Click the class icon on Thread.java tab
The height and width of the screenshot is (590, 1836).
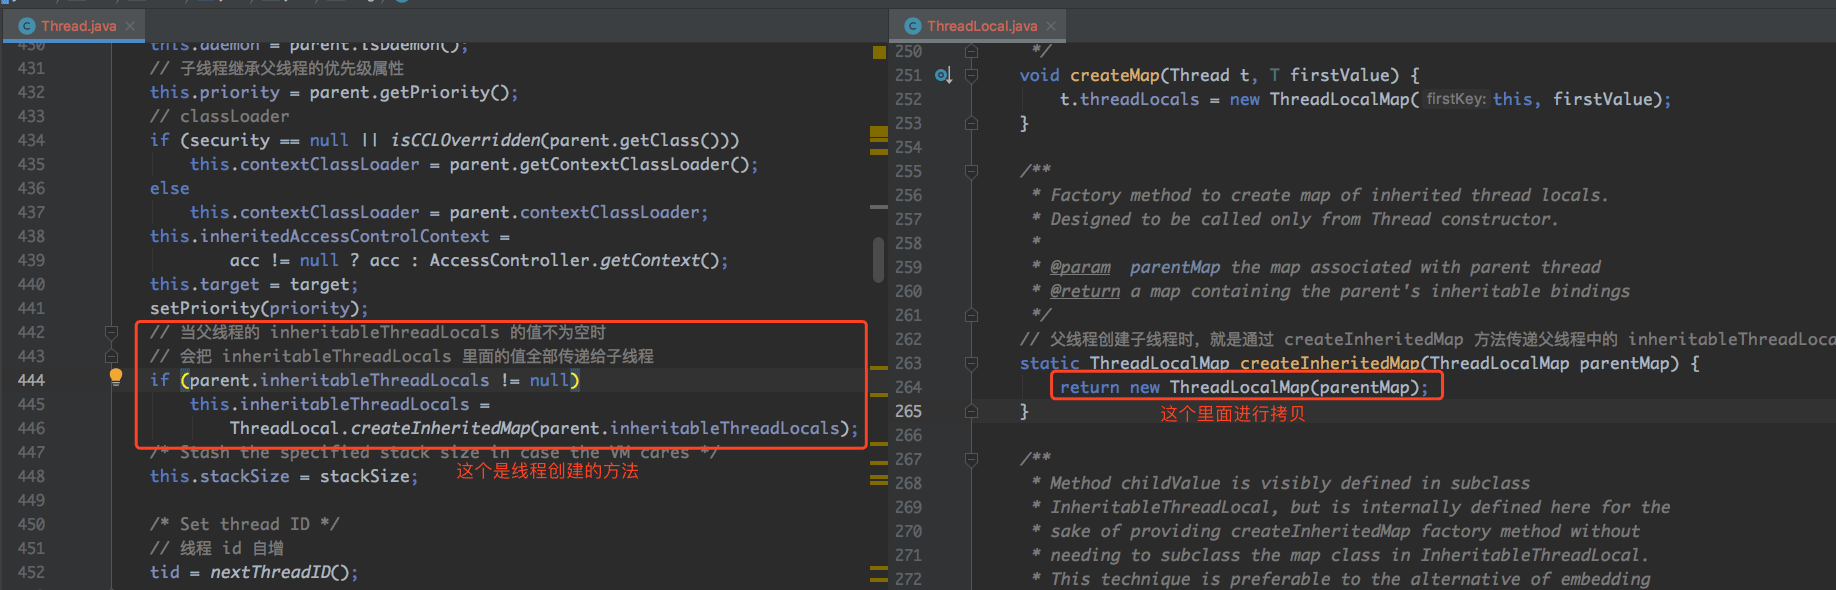point(27,26)
